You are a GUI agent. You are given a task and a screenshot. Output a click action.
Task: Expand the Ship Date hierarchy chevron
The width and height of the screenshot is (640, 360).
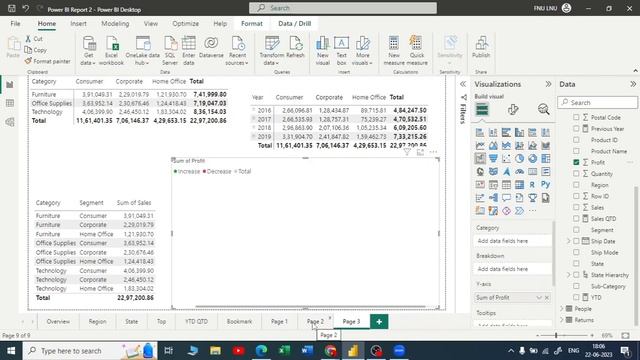pyautogui.click(x=568, y=241)
